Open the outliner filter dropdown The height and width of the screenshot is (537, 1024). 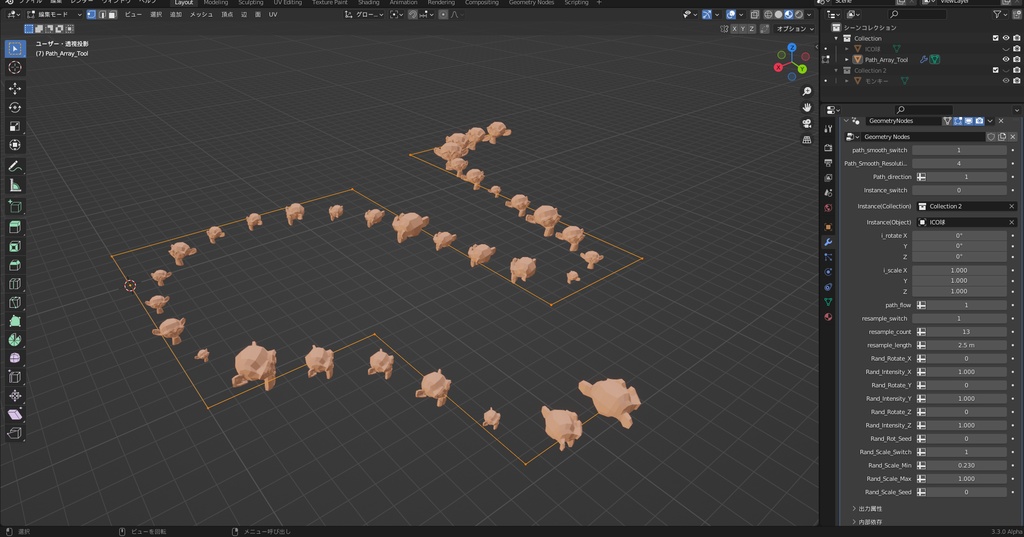point(1000,14)
